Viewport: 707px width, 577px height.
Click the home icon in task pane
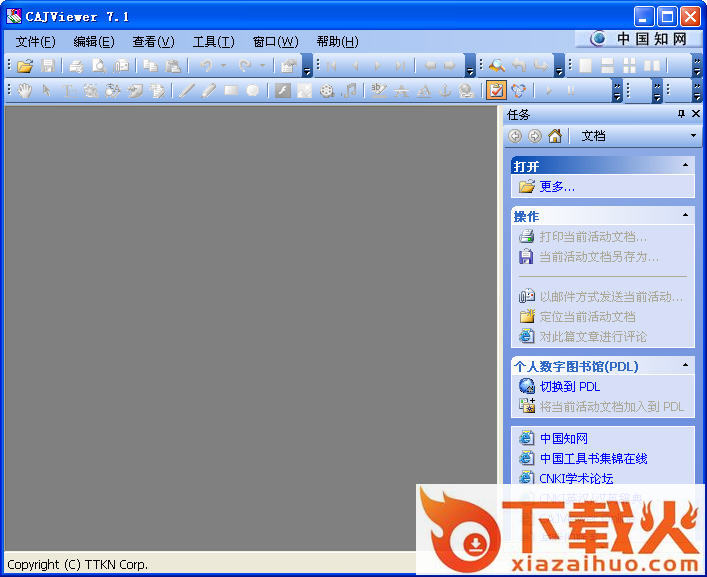(555, 136)
